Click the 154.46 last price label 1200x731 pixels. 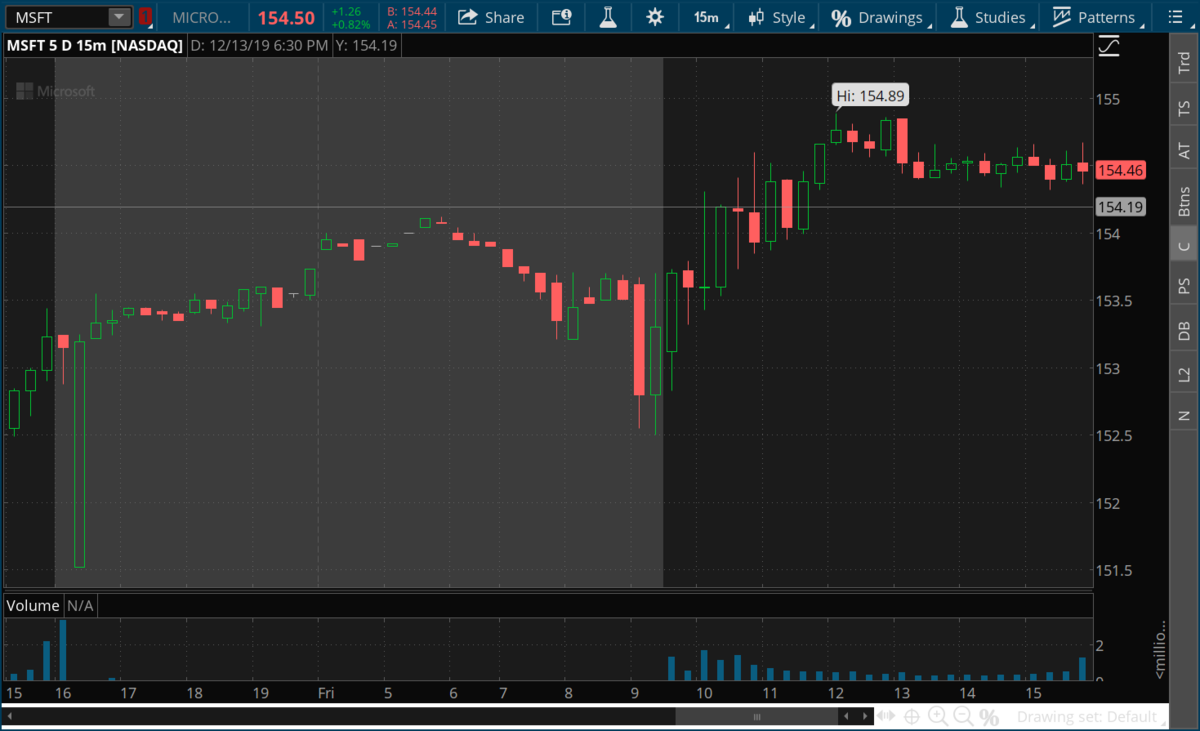(x=1120, y=170)
